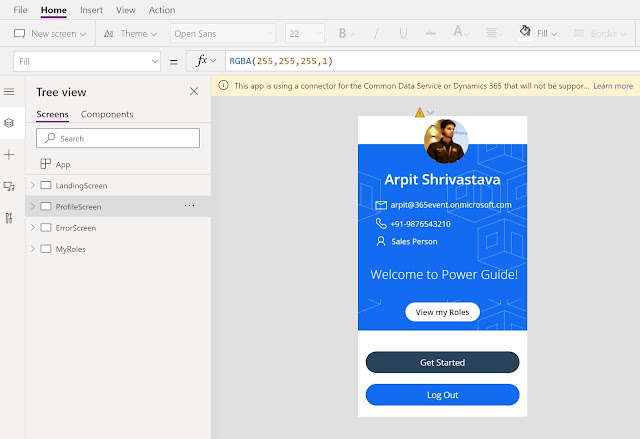This screenshot has height=439, width=640.
Task: Click the info icon in notification banner
Action: point(223,85)
